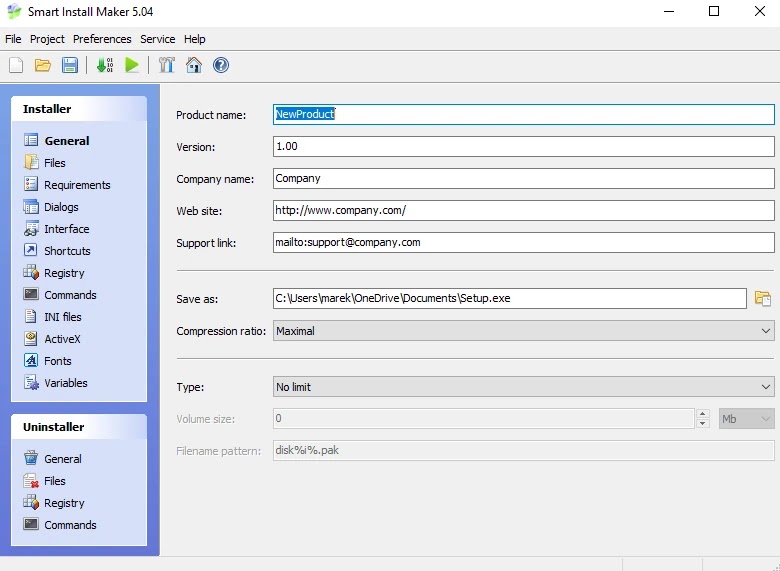Click the ActiveX sidebar icon

click(x=31, y=338)
